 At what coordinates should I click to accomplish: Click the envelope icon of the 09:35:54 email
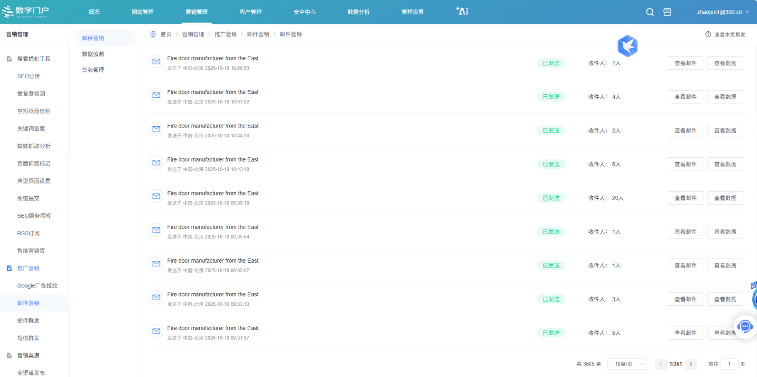(156, 230)
